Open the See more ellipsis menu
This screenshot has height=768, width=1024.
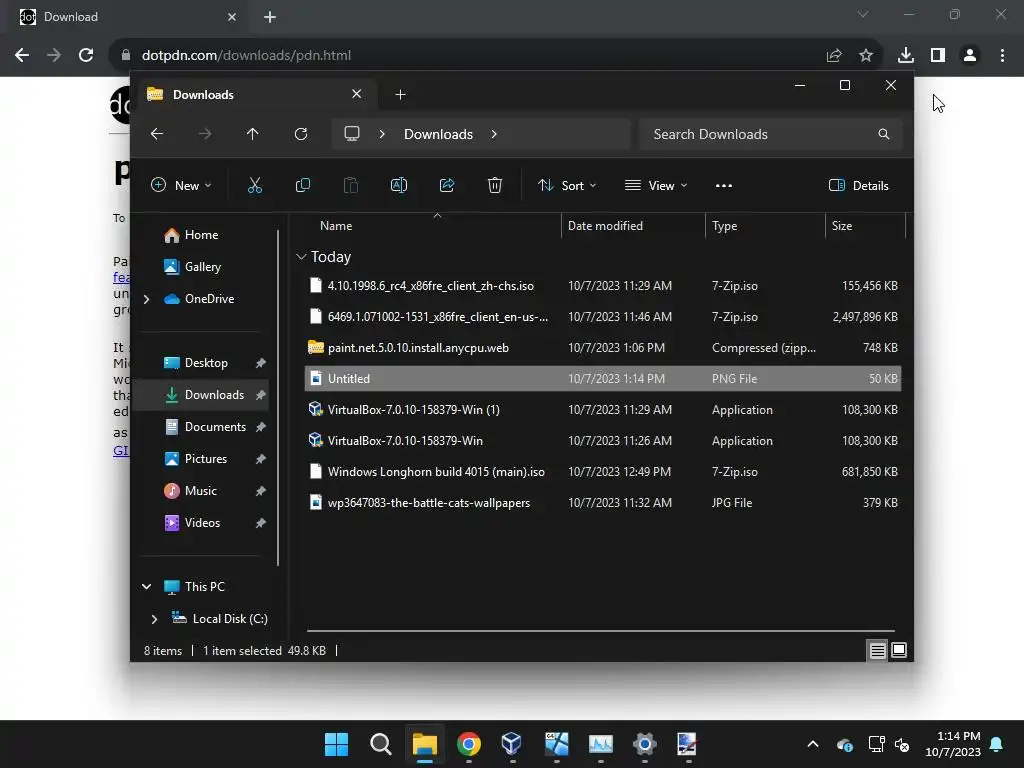pos(724,185)
